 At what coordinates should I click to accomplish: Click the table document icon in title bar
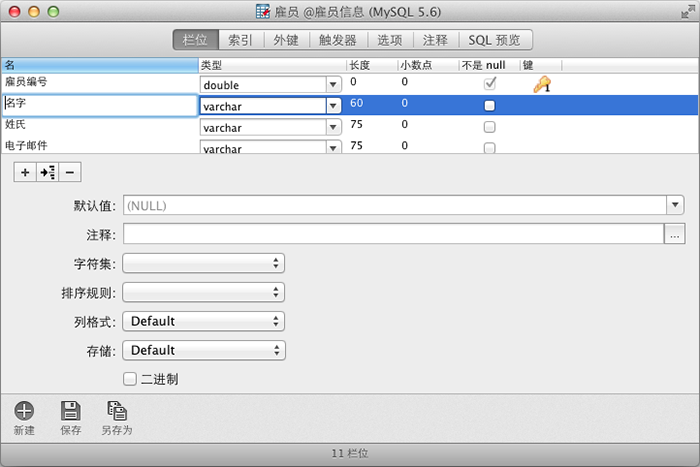pyautogui.click(x=262, y=12)
